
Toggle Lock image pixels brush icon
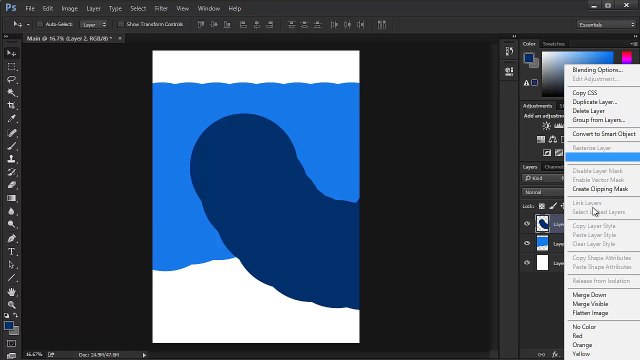pos(553,206)
